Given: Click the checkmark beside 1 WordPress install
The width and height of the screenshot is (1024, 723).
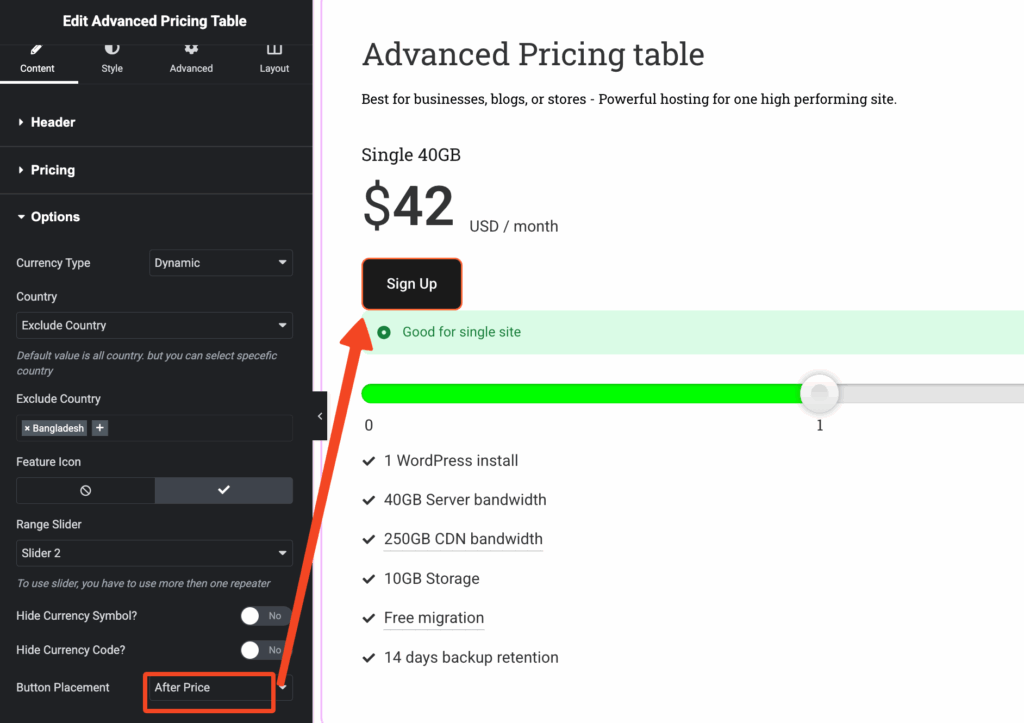Looking at the screenshot, I should 369,461.
